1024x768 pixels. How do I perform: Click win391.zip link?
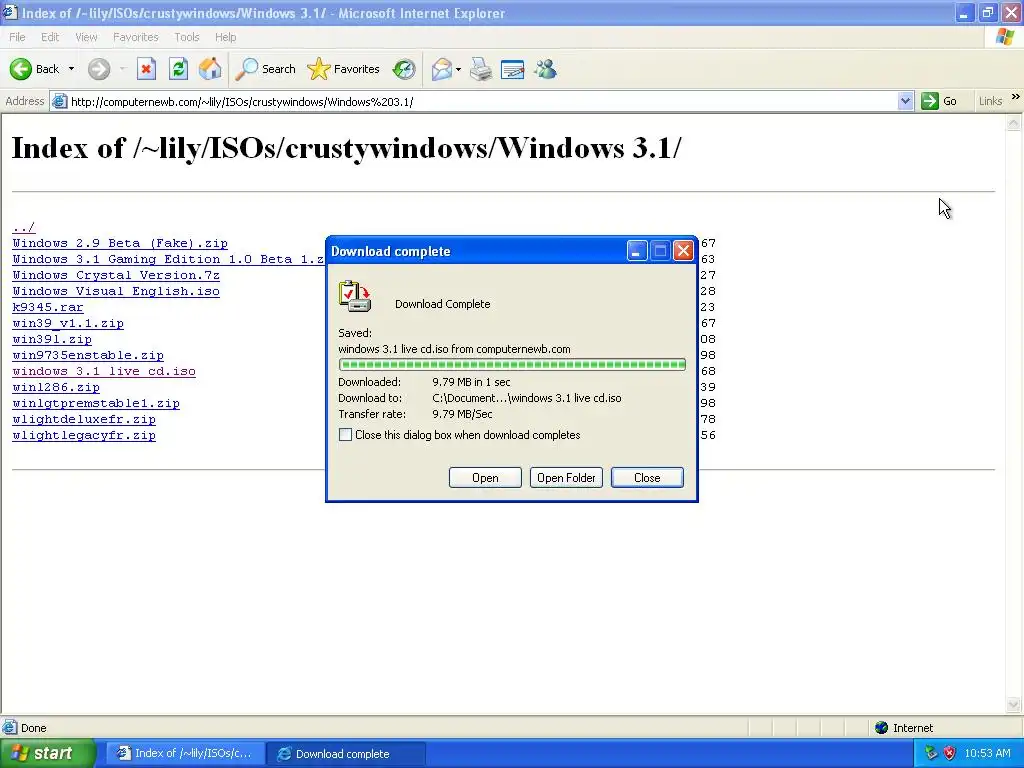click(x=52, y=339)
